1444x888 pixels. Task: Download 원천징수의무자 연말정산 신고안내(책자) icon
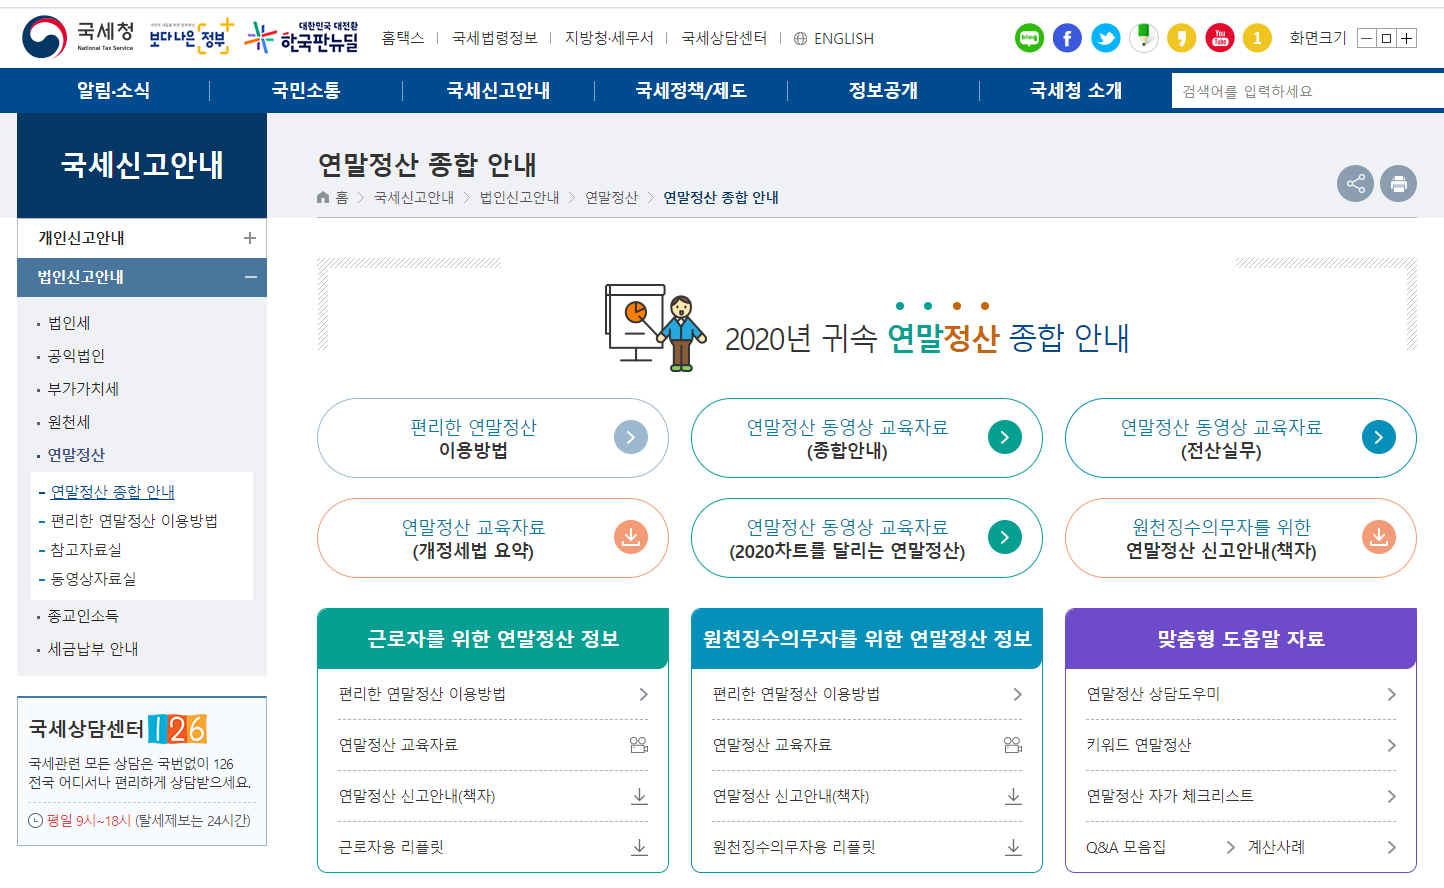click(1014, 796)
